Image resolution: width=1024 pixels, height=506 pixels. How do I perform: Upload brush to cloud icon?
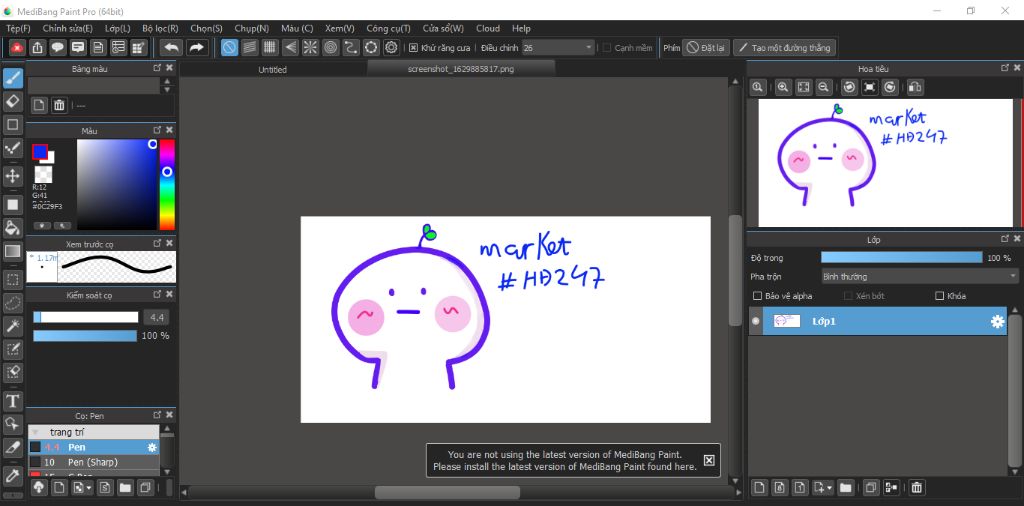[x=39, y=487]
